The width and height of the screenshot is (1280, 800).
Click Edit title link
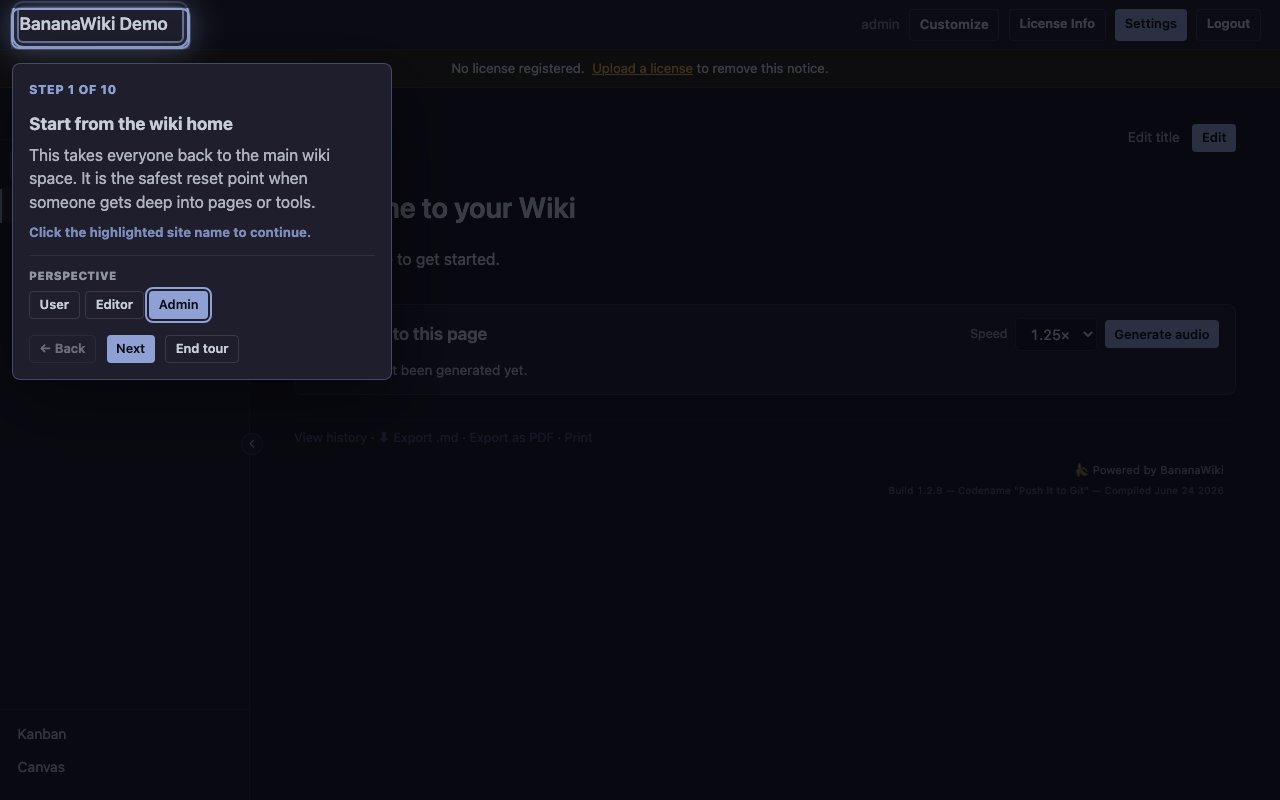[x=1153, y=138]
